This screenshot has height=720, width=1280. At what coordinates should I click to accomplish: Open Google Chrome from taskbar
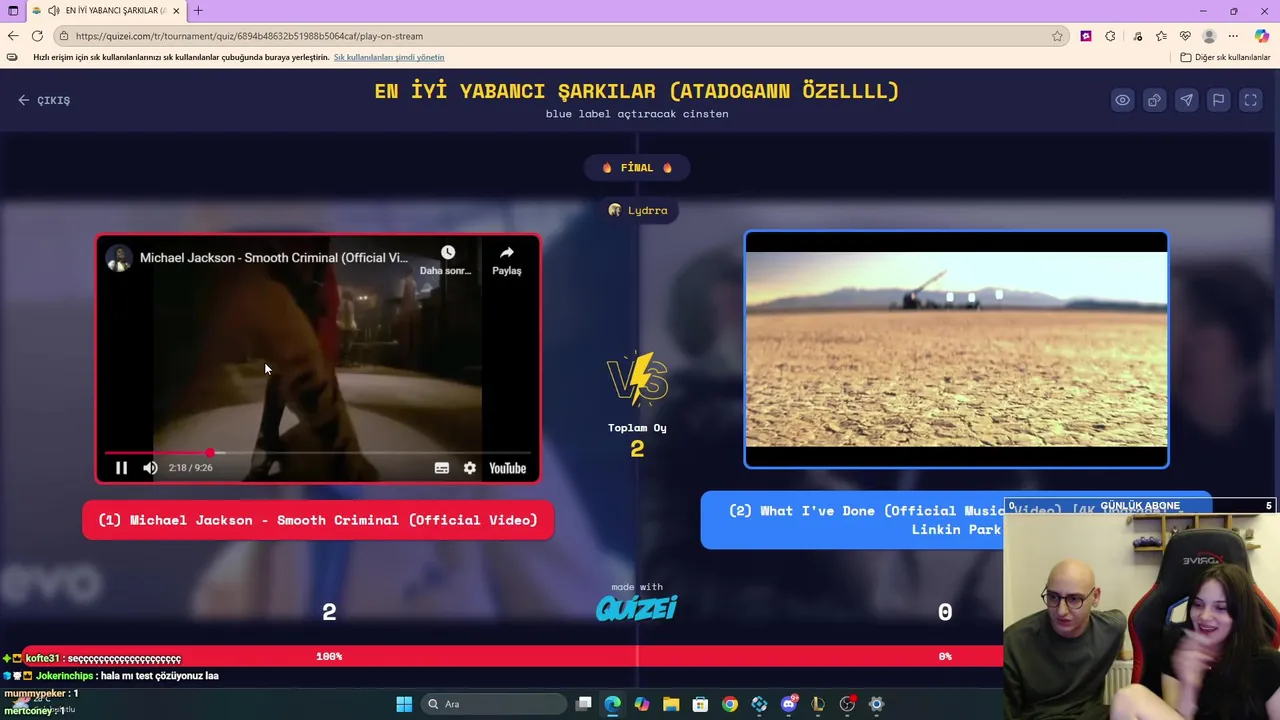click(730, 704)
